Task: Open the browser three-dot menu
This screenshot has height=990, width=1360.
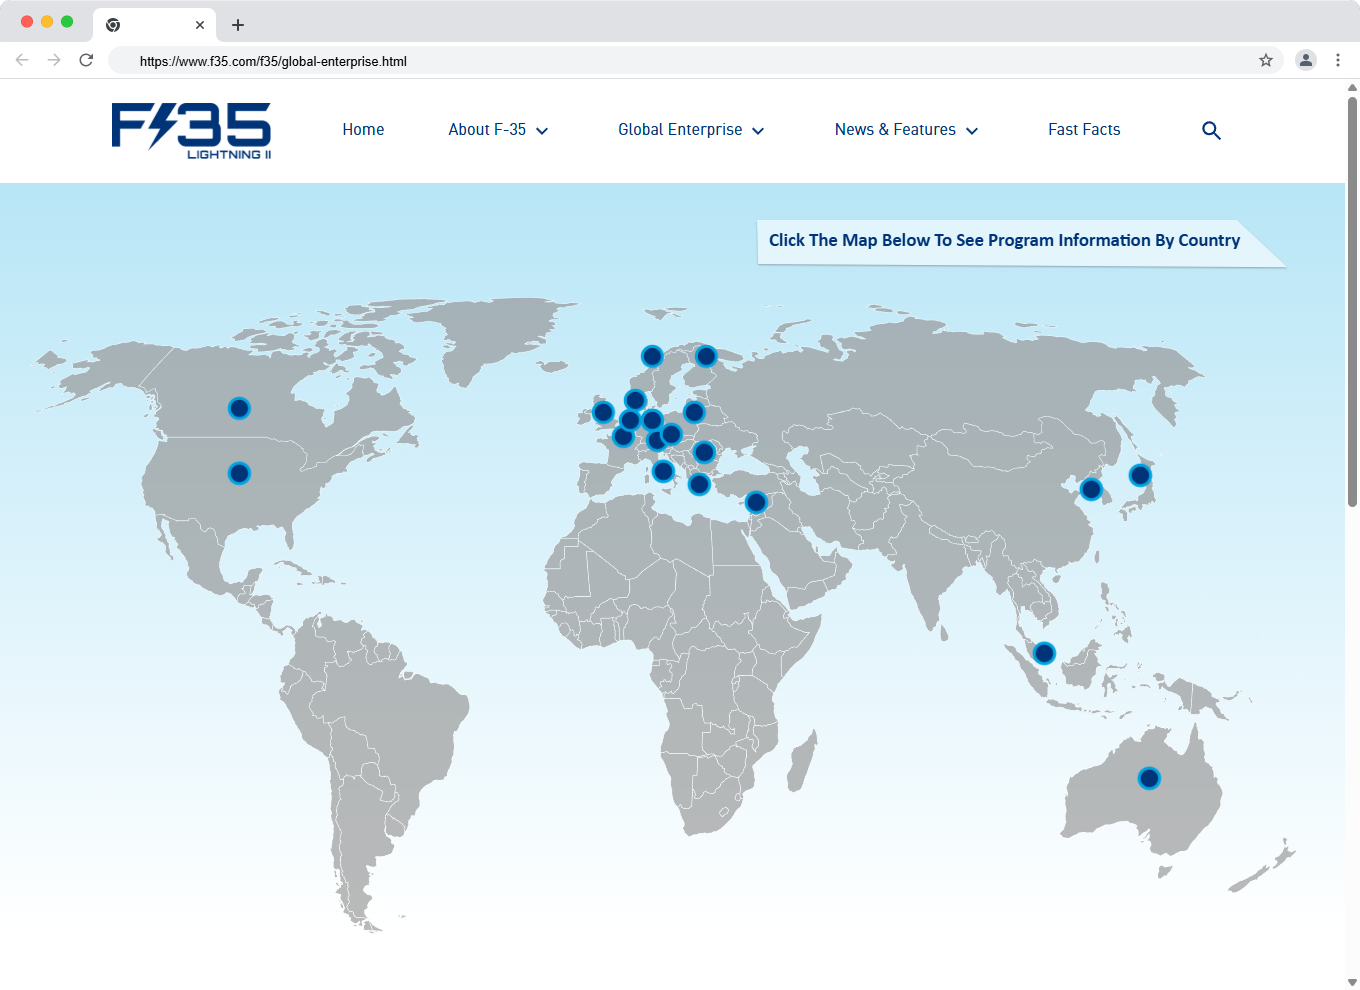Action: coord(1338,60)
